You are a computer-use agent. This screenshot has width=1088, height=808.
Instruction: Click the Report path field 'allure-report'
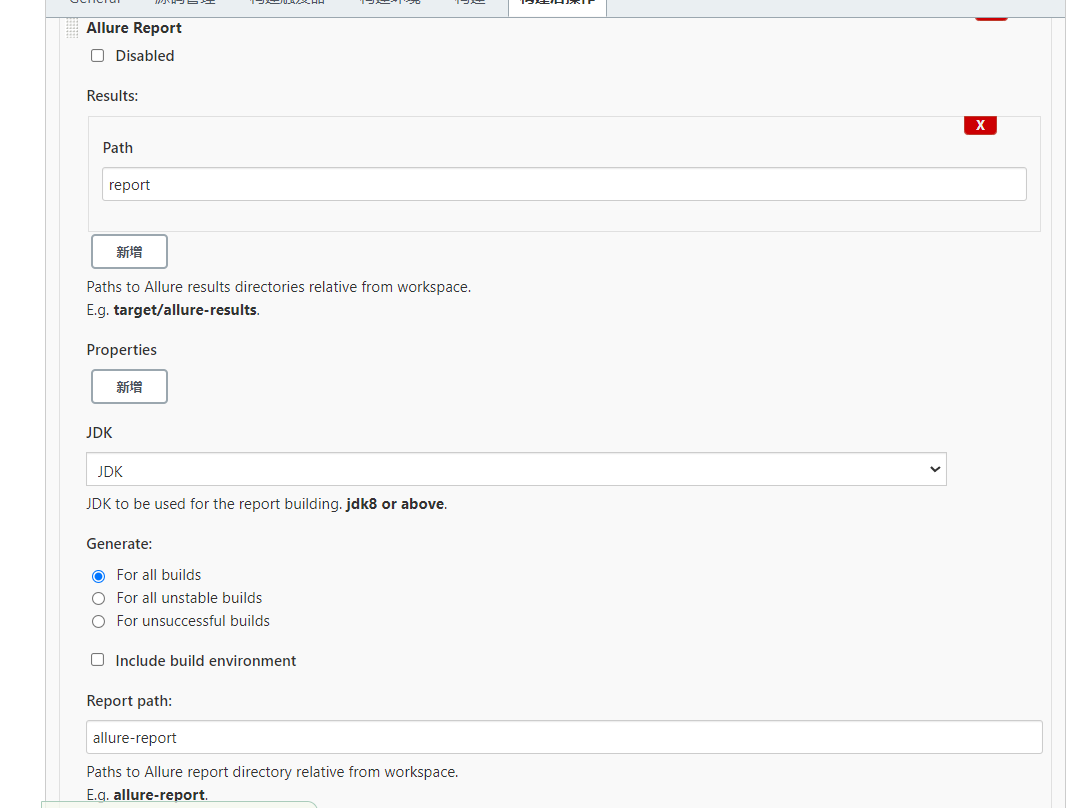[563, 737]
